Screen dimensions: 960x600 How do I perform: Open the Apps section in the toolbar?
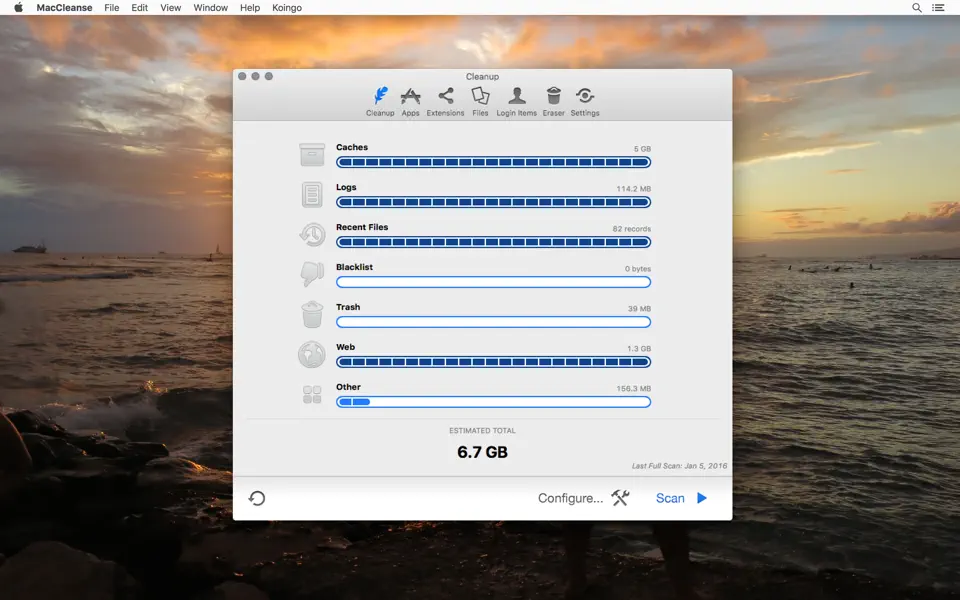pos(410,97)
